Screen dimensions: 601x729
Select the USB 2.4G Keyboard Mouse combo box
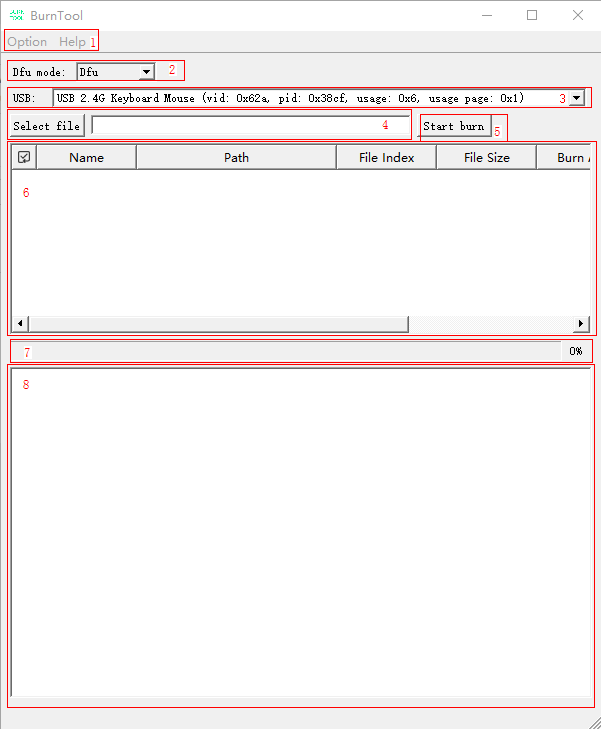click(x=310, y=98)
